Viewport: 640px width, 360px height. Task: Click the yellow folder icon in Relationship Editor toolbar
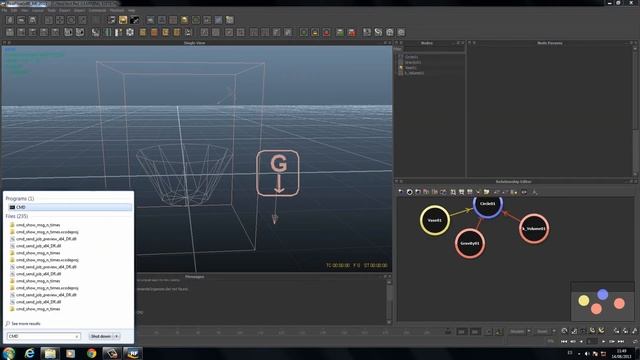487,192
